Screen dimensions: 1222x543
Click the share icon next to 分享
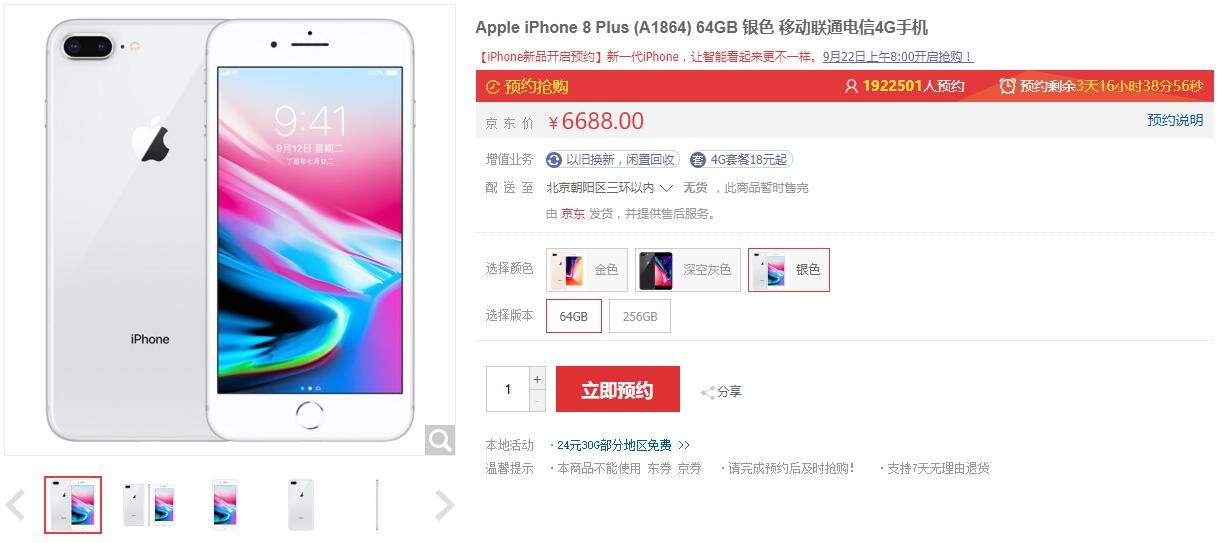pyautogui.click(x=707, y=392)
